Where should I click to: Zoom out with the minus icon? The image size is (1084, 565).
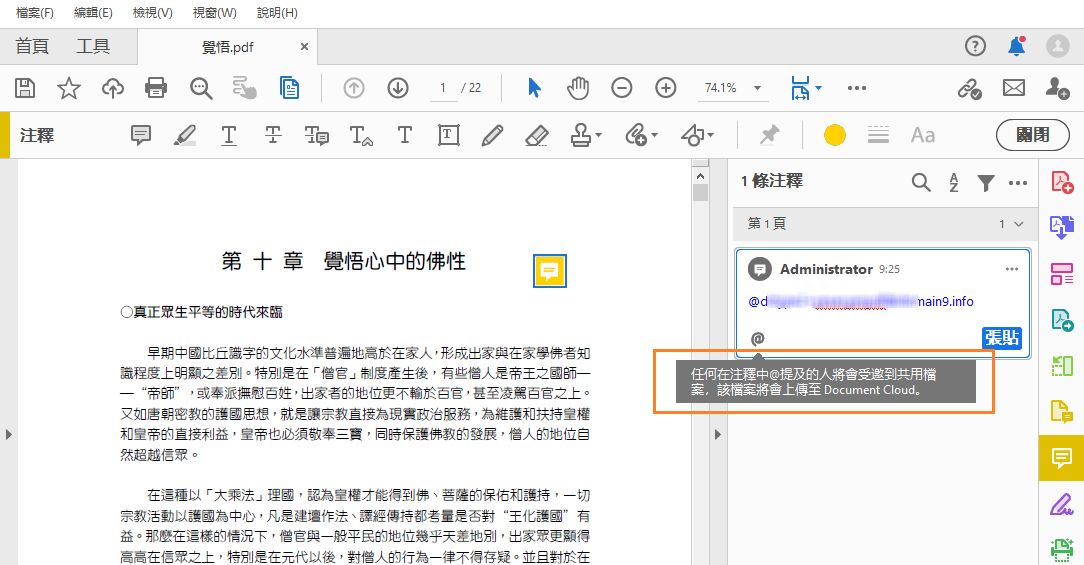(622, 88)
